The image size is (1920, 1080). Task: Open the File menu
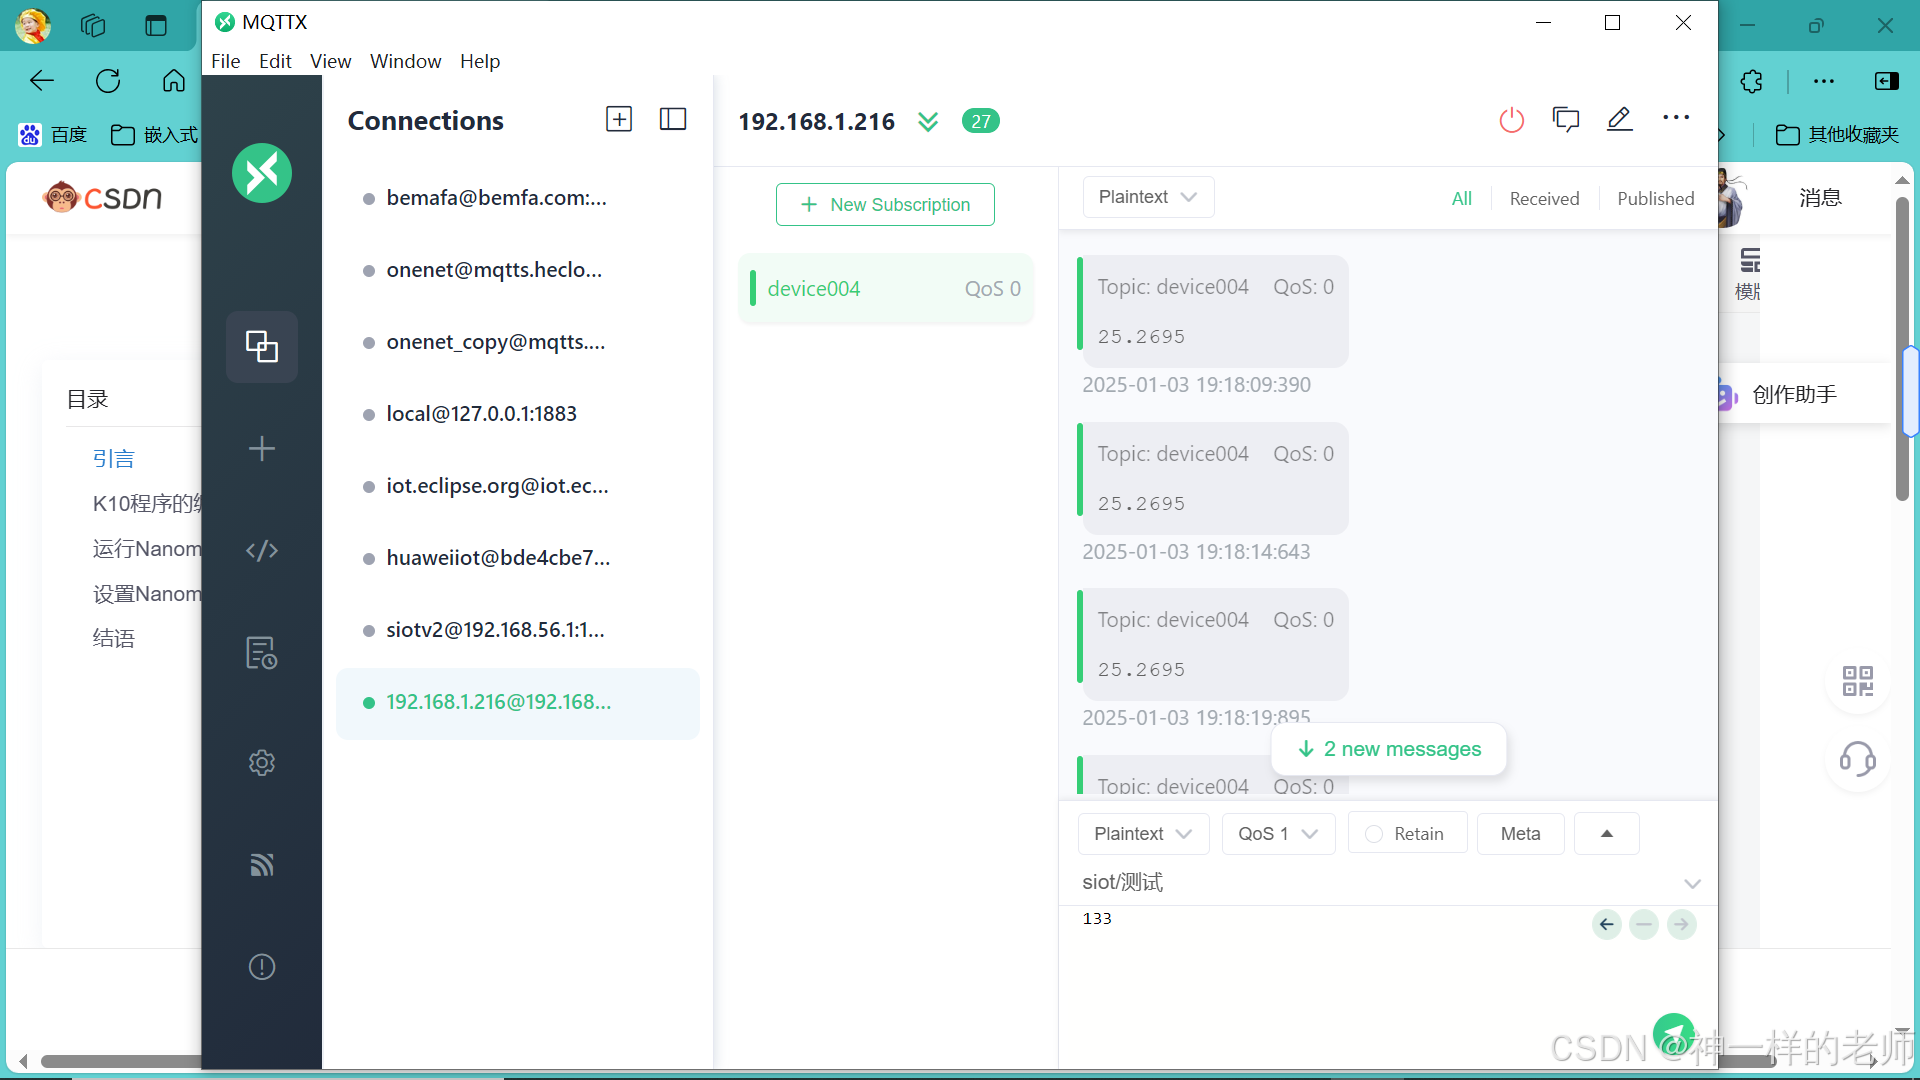point(226,61)
